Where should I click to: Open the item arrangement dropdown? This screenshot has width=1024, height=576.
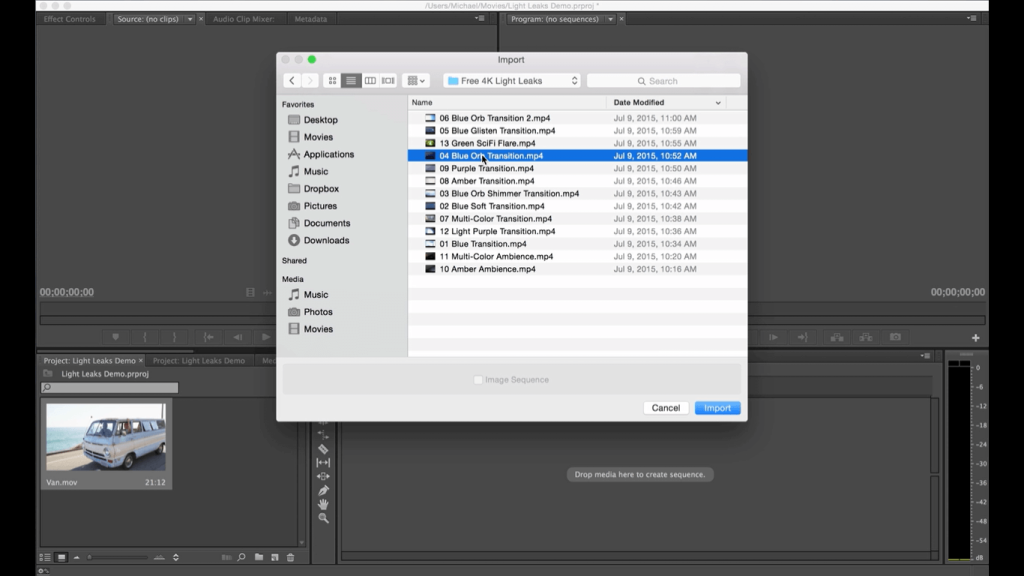[x=416, y=81]
